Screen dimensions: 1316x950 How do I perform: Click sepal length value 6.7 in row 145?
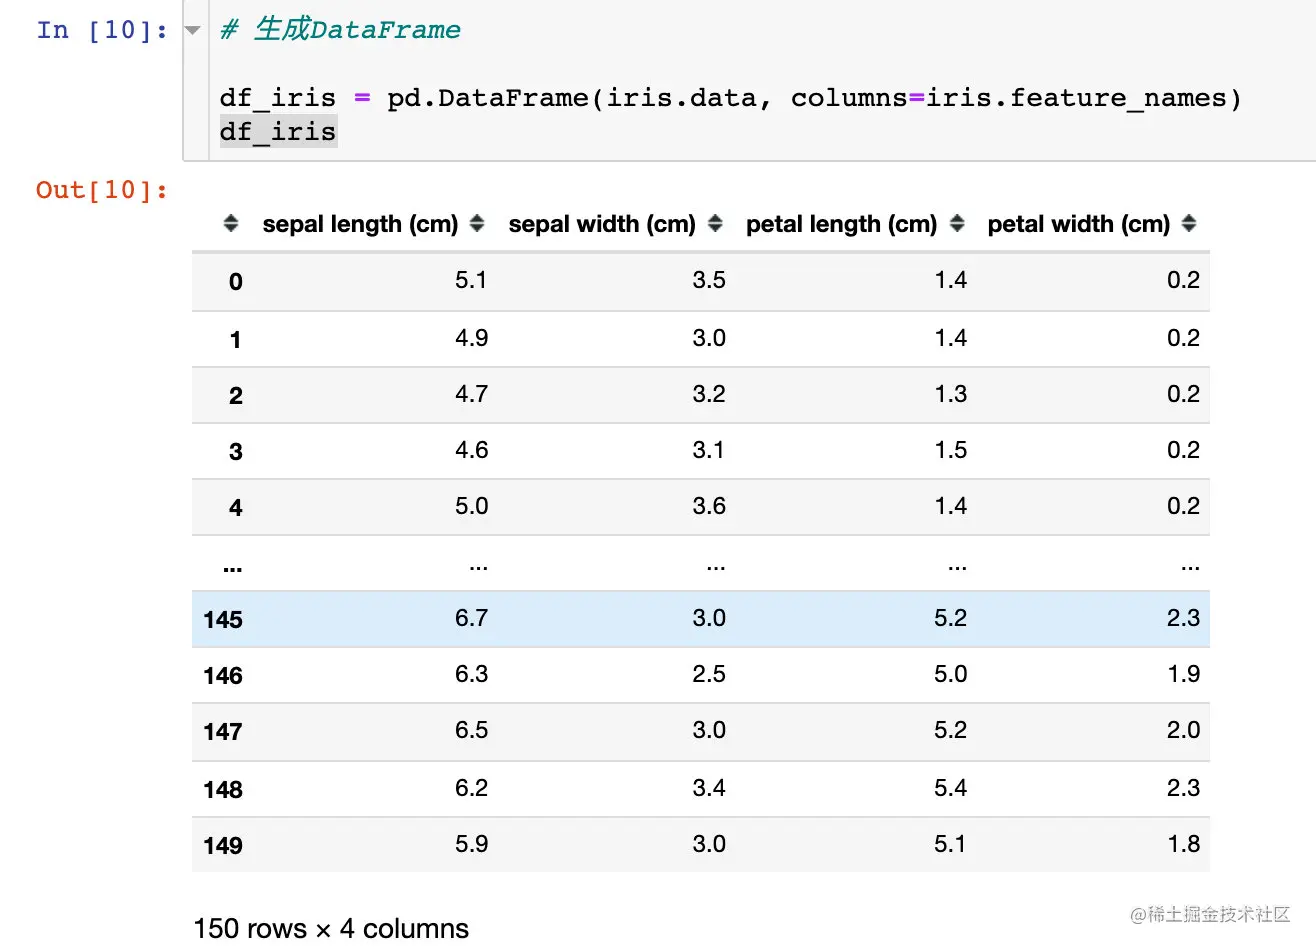(471, 618)
